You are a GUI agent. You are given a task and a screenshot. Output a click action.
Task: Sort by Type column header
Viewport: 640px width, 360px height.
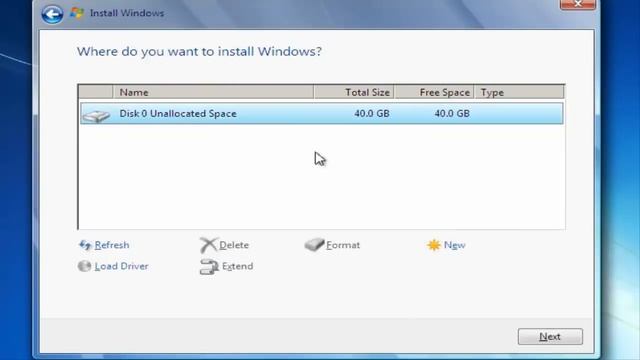[519, 92]
